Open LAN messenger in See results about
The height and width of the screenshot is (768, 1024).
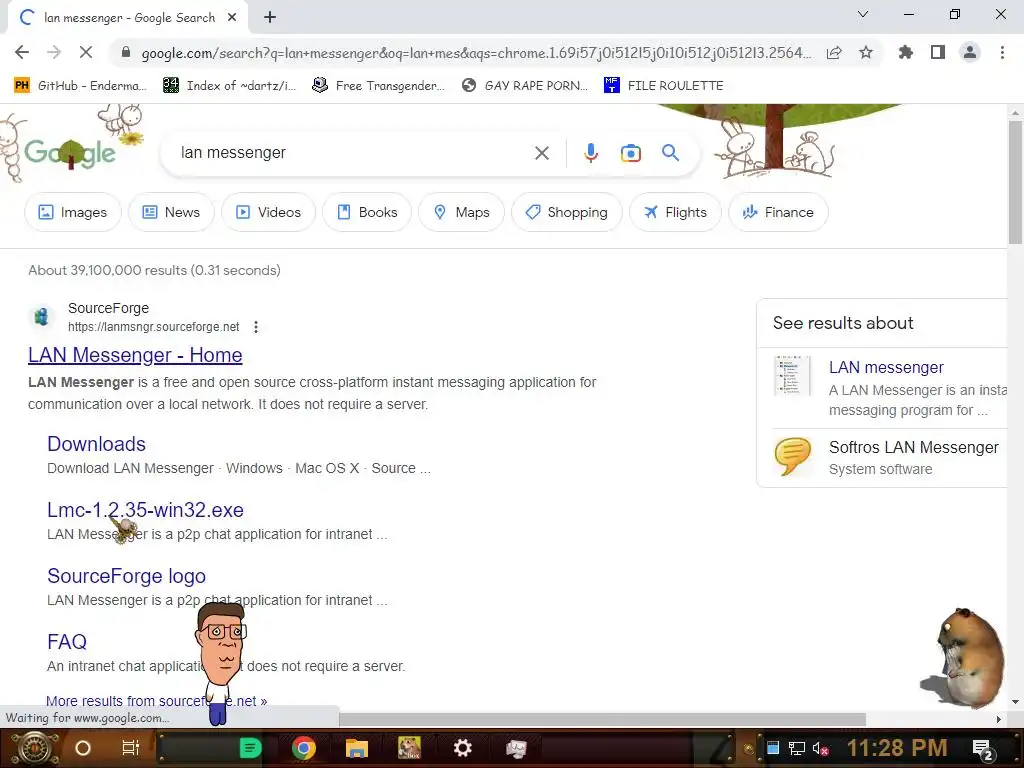tap(886, 368)
